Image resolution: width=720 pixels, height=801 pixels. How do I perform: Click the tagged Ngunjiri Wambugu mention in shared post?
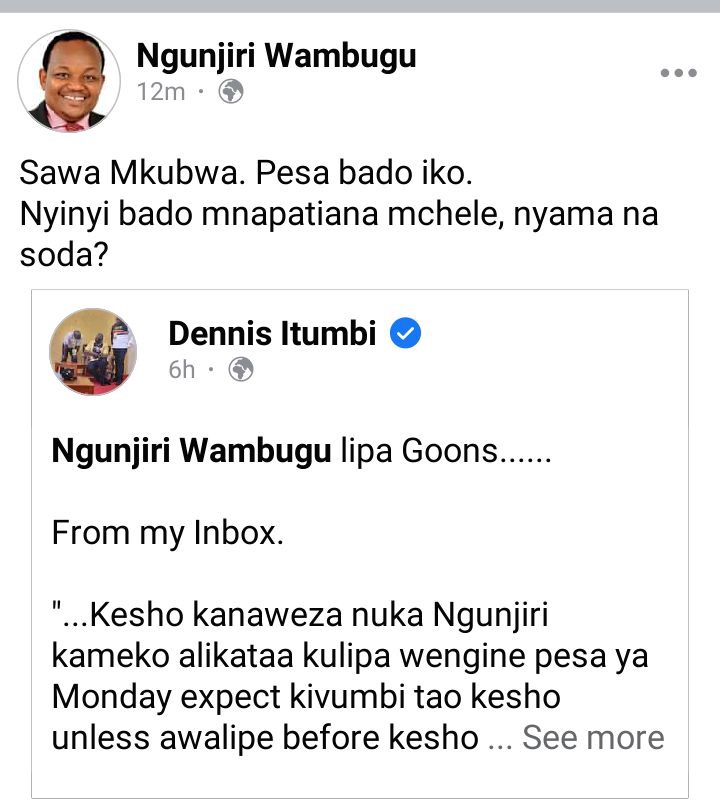click(x=192, y=452)
